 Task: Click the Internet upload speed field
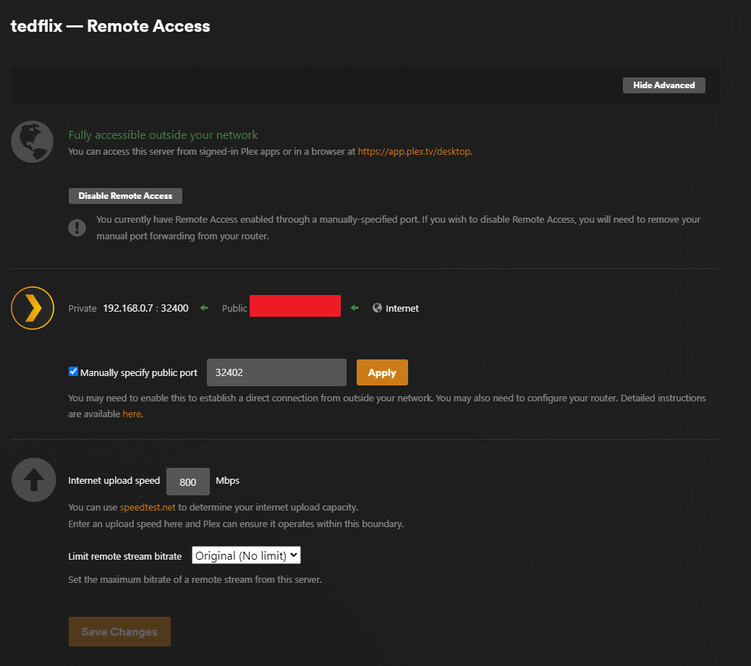187,481
